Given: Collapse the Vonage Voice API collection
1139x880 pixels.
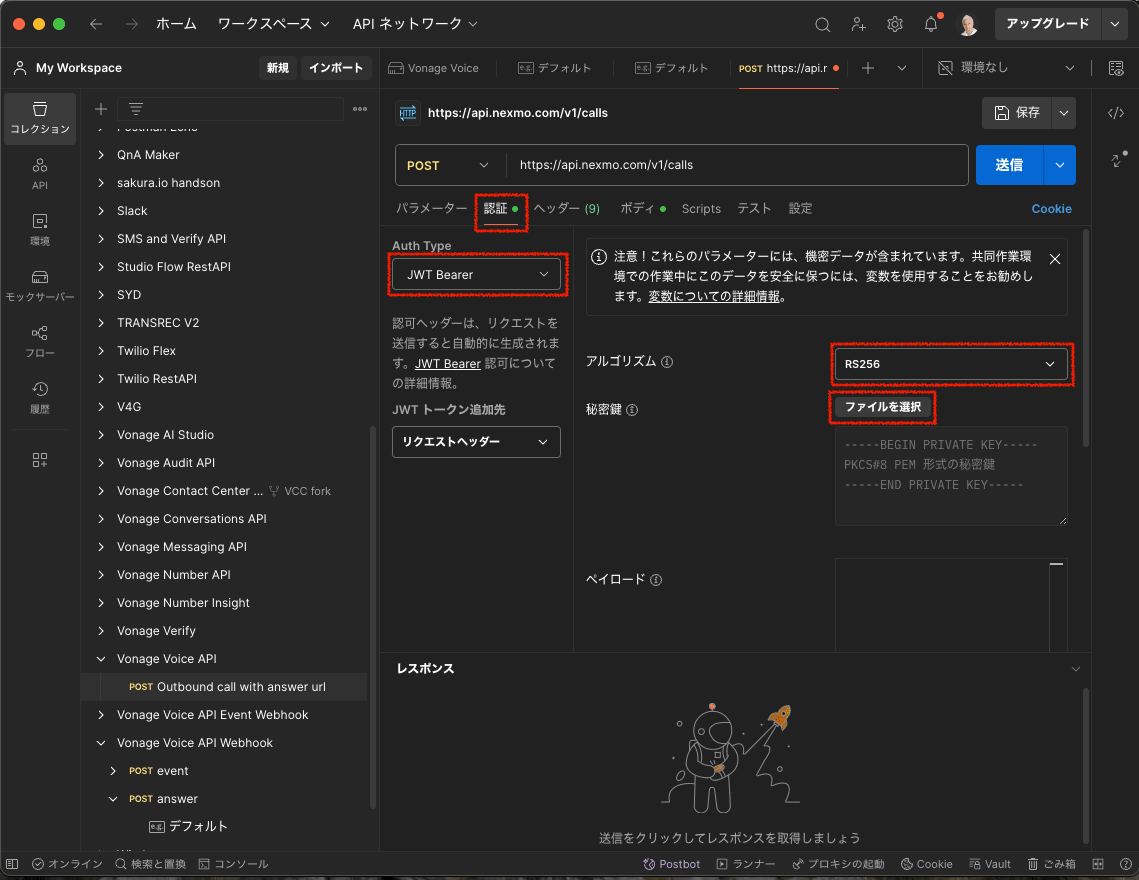Looking at the screenshot, I should [101, 658].
